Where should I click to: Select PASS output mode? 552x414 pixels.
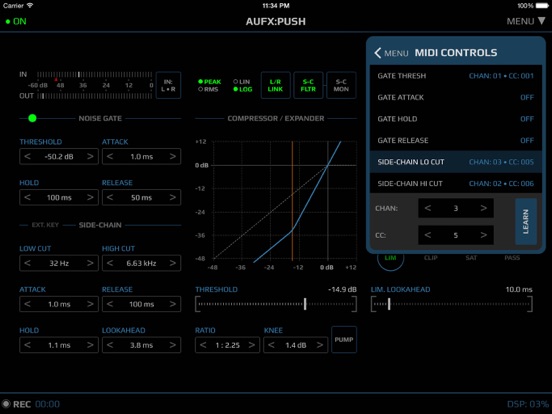click(512, 258)
